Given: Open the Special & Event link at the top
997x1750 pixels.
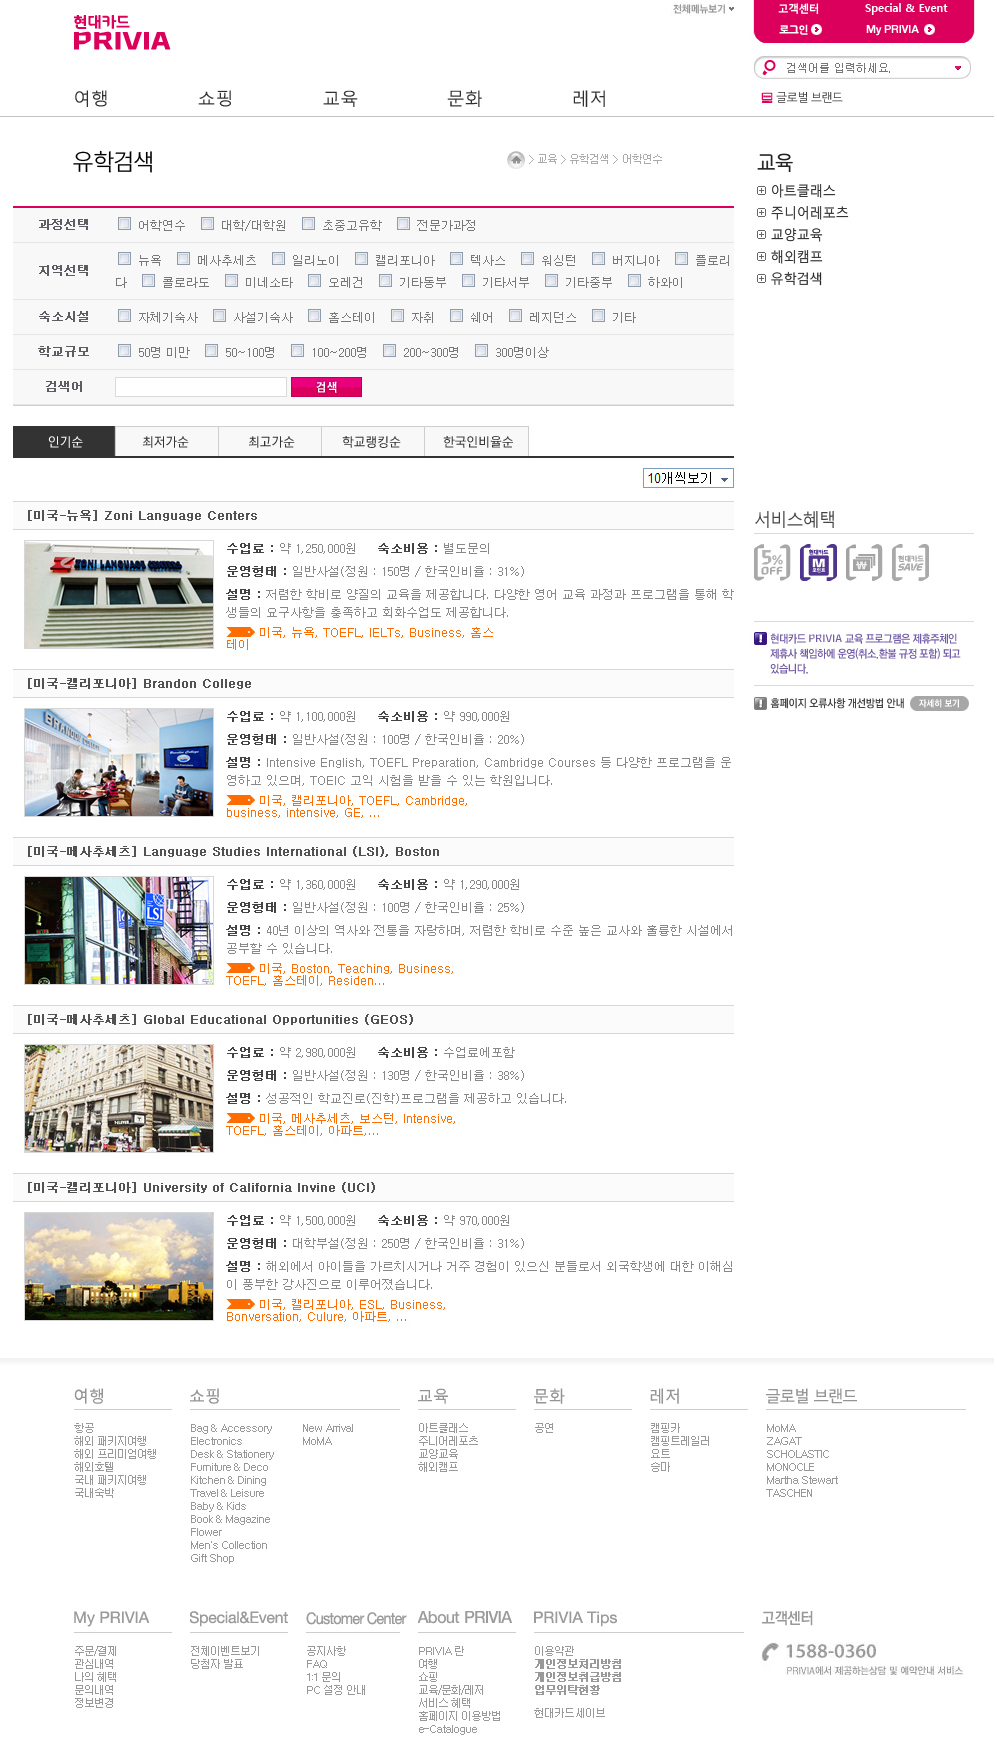Looking at the screenshot, I should [x=906, y=9].
